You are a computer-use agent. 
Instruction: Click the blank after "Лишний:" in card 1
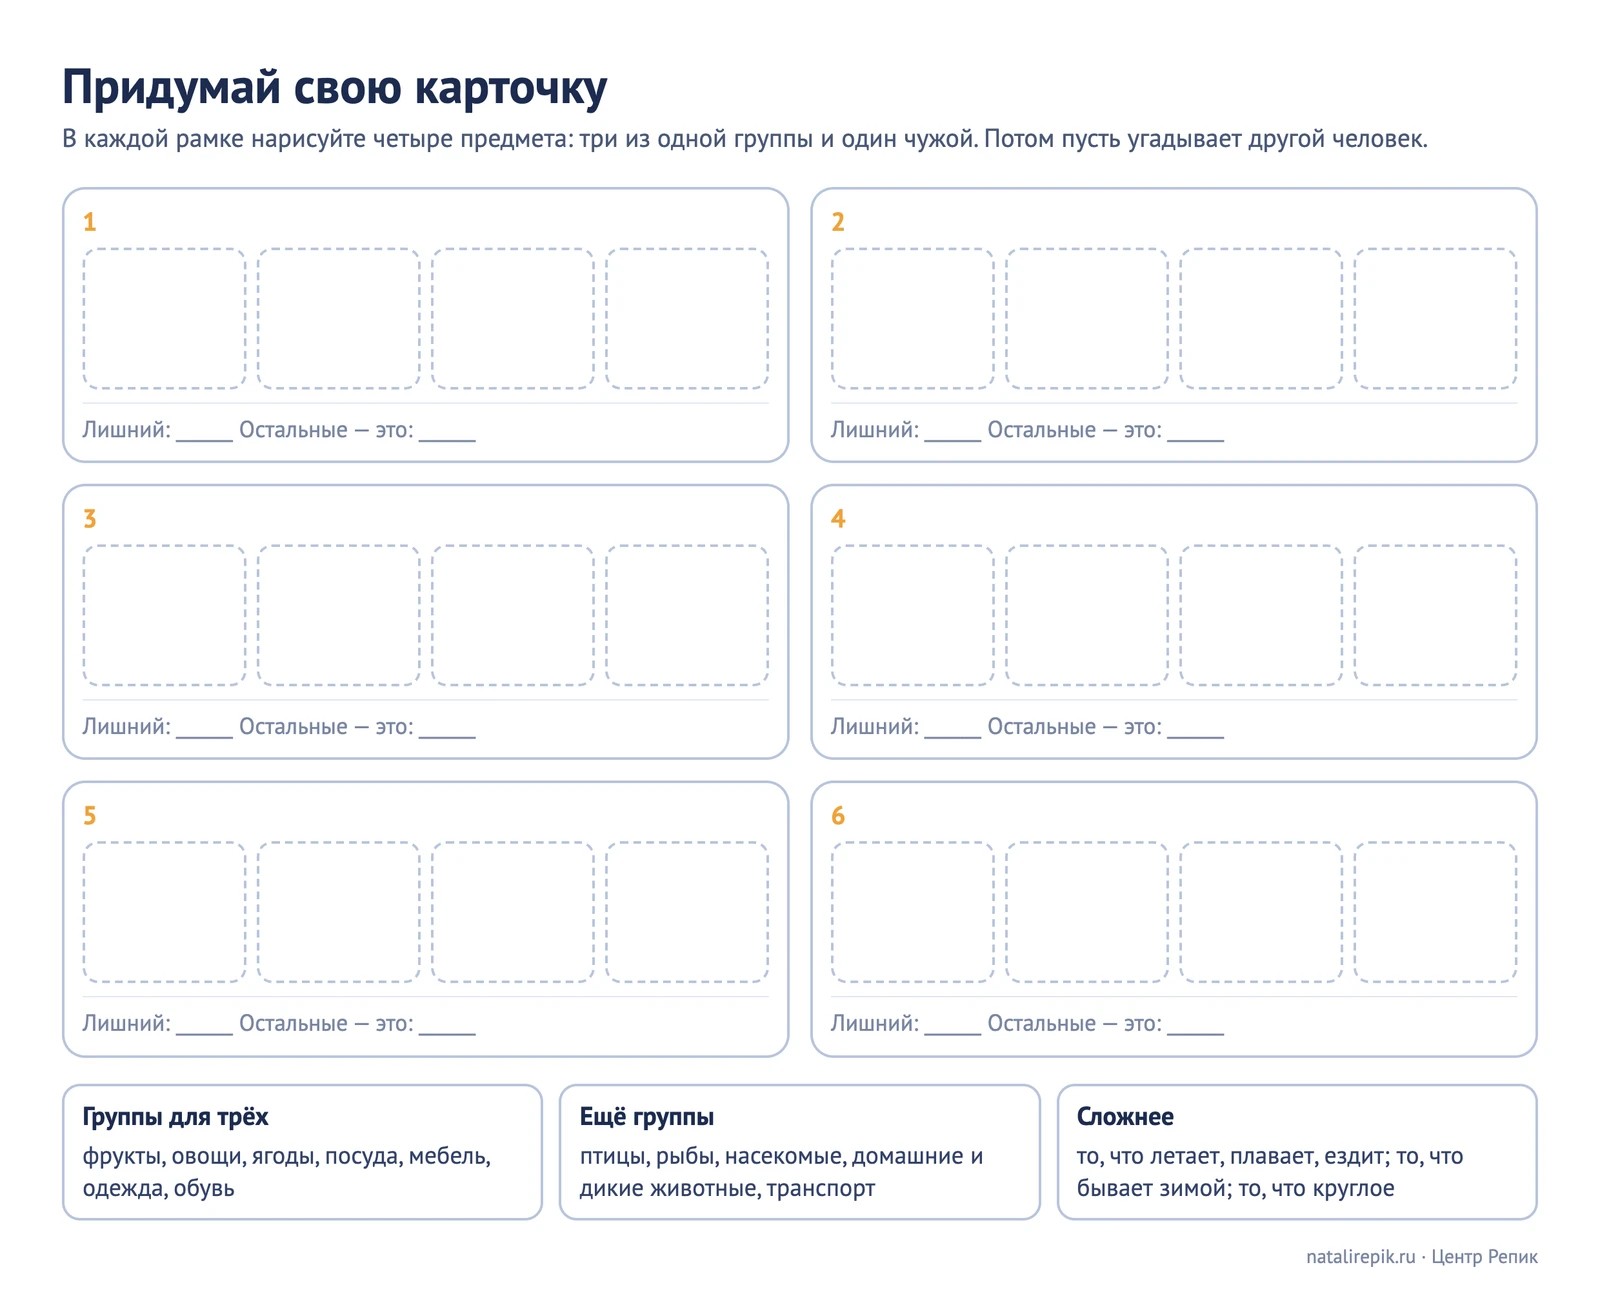[x=204, y=432]
